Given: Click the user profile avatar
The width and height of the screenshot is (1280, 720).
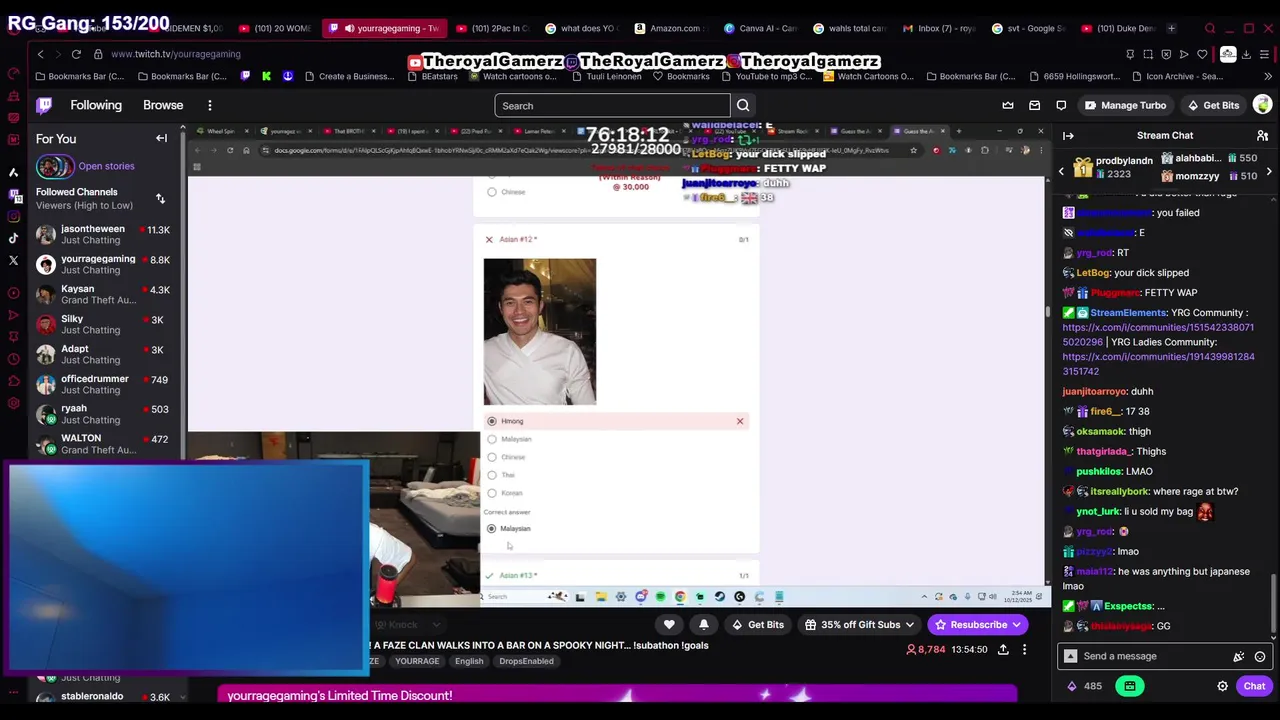Looking at the screenshot, I should pos(1263,105).
